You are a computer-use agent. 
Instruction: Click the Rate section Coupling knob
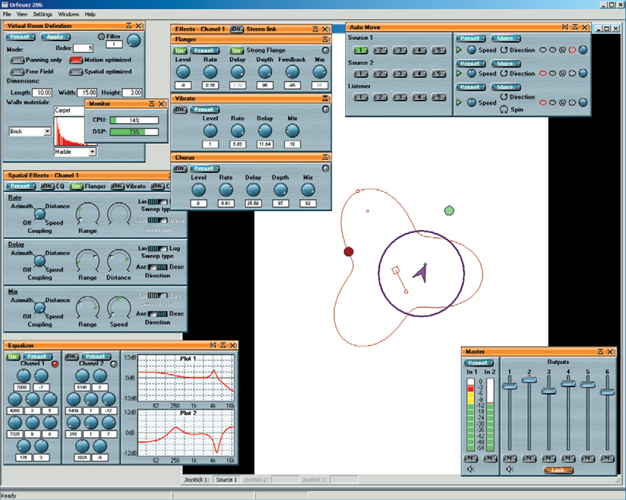40,214
